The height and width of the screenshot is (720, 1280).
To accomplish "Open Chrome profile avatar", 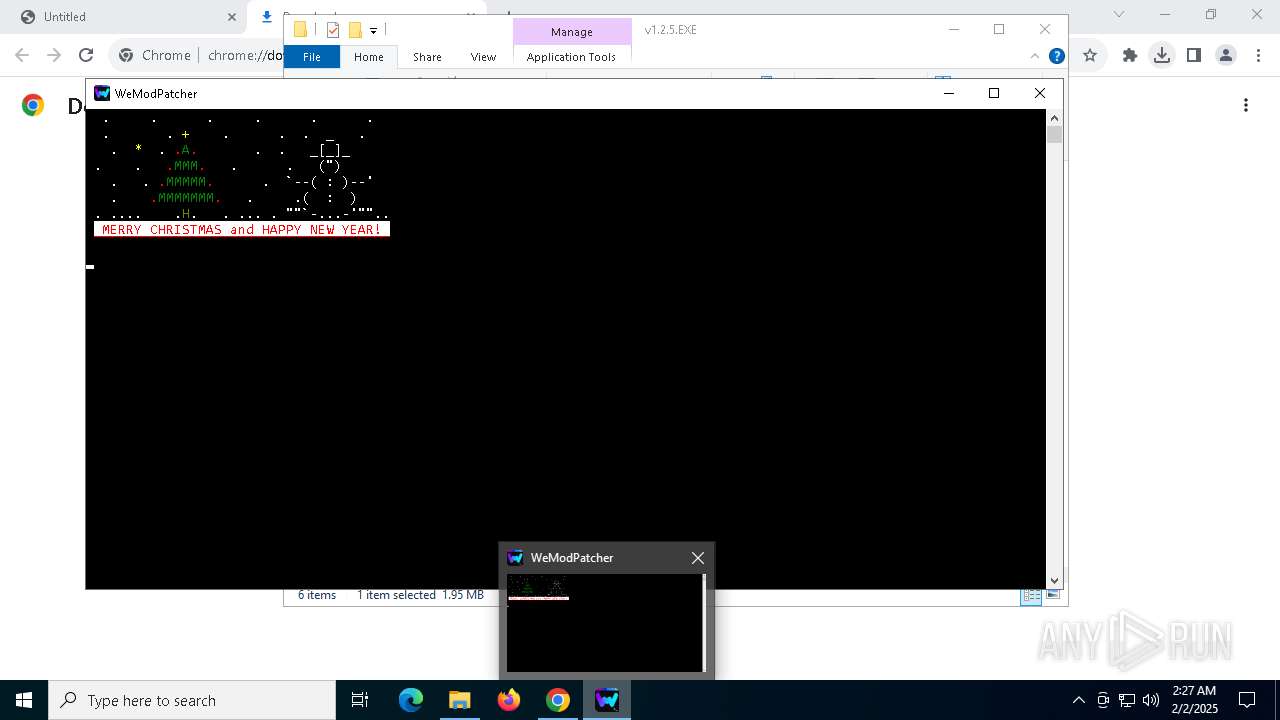I will tap(1226, 55).
